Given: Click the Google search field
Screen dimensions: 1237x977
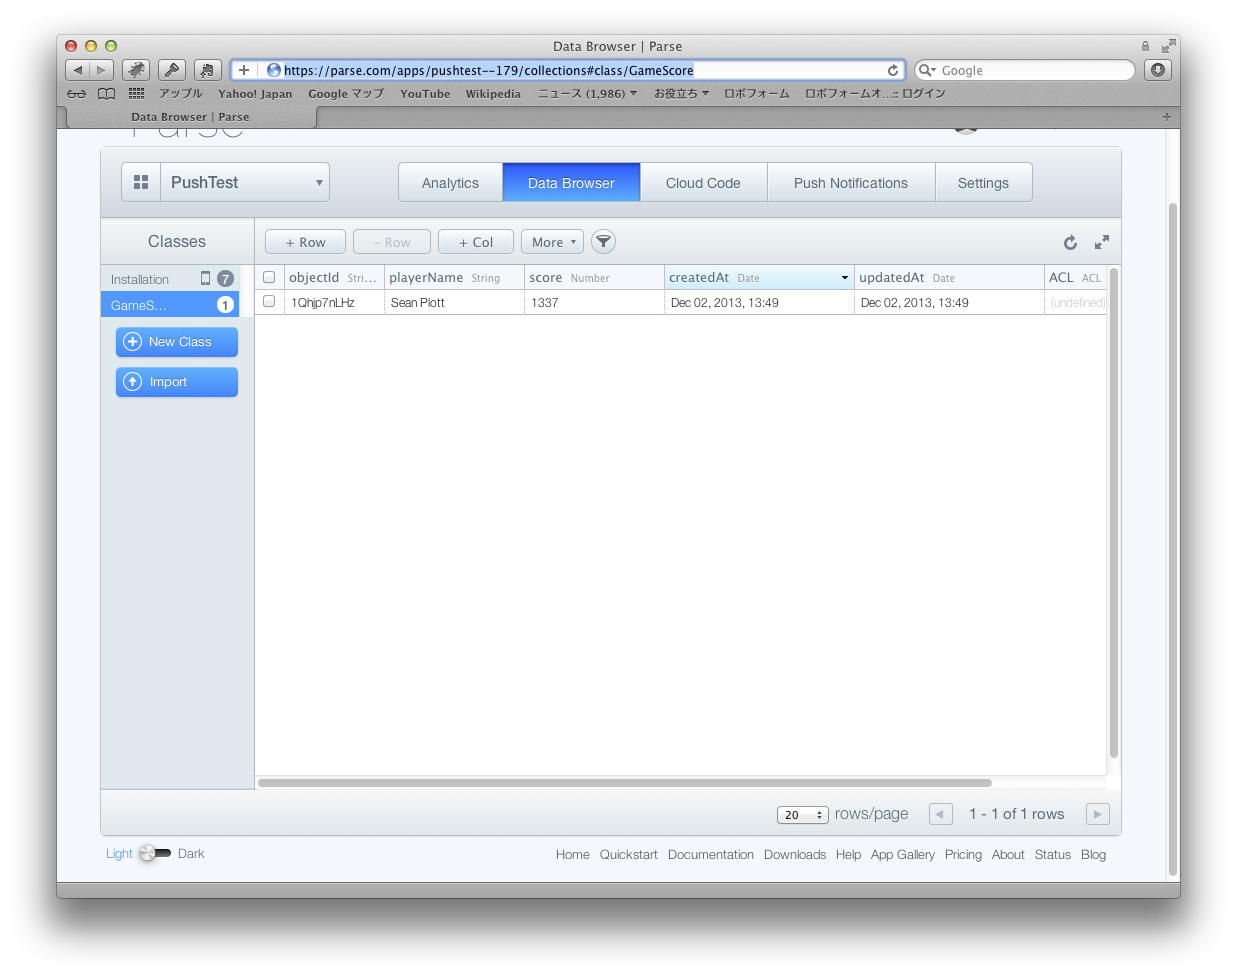Looking at the screenshot, I should [x=1025, y=70].
